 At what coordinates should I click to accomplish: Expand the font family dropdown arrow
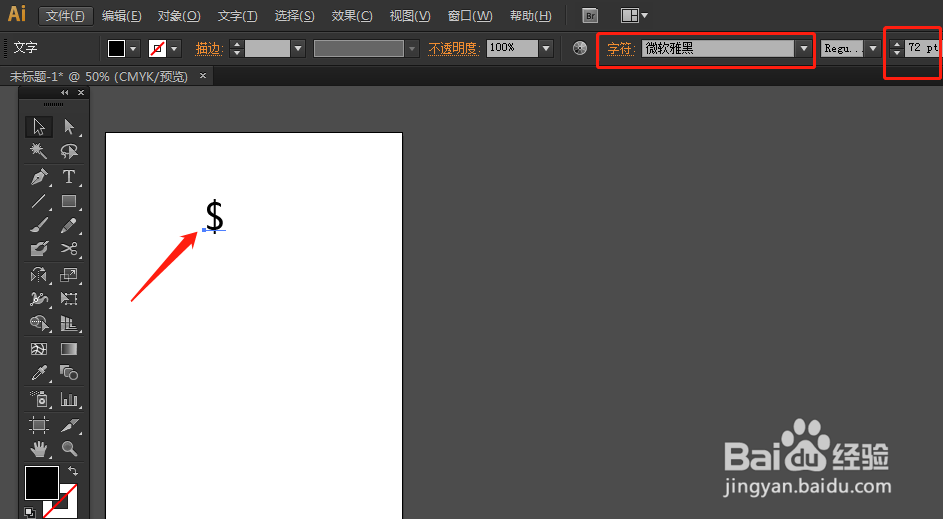click(803, 48)
